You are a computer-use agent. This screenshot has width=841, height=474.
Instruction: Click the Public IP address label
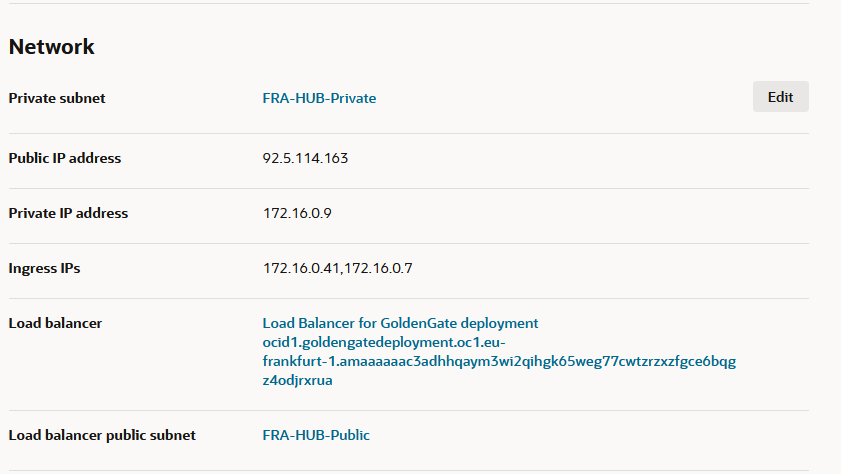(x=65, y=158)
